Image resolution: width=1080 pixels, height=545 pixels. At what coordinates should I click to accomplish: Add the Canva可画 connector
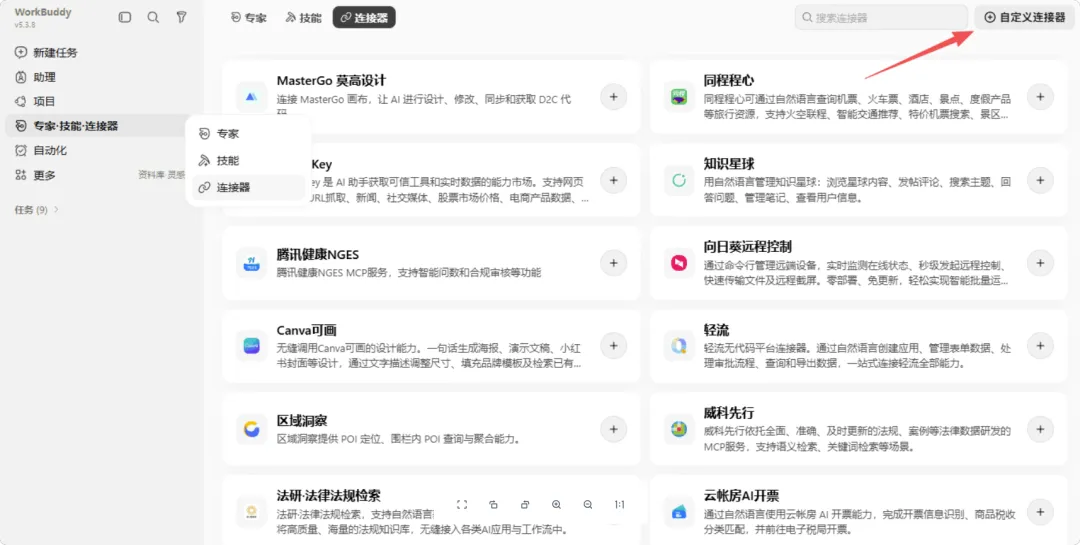click(613, 346)
